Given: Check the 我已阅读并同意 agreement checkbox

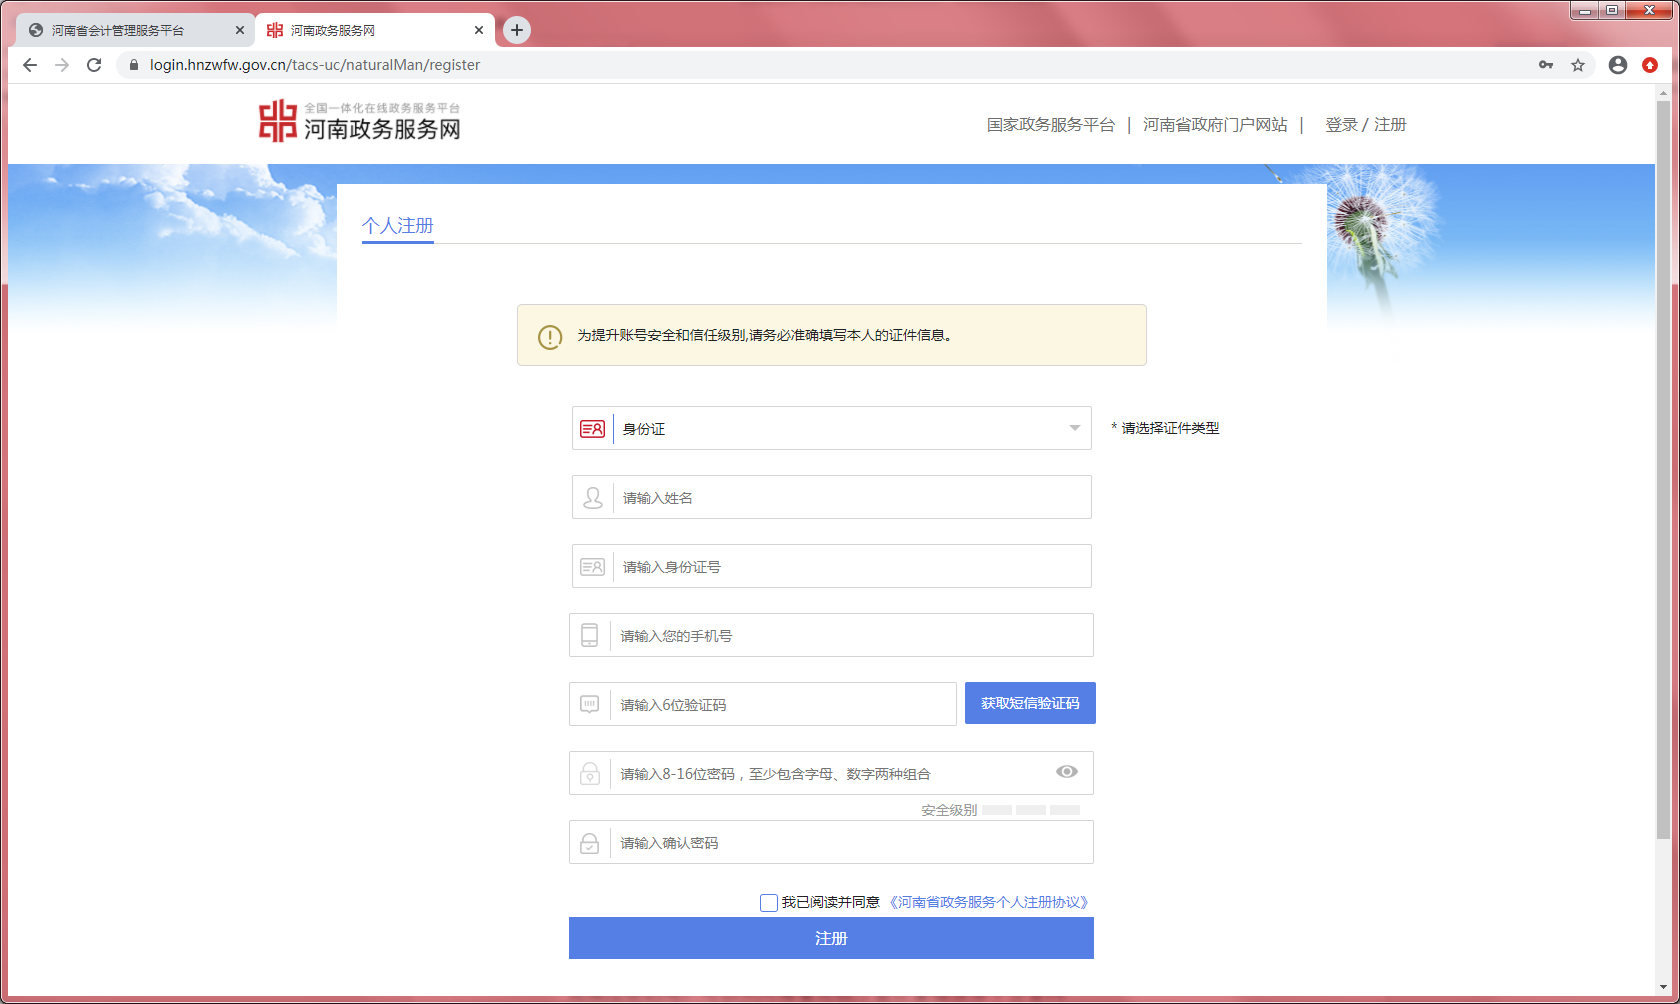Looking at the screenshot, I should pyautogui.click(x=768, y=902).
